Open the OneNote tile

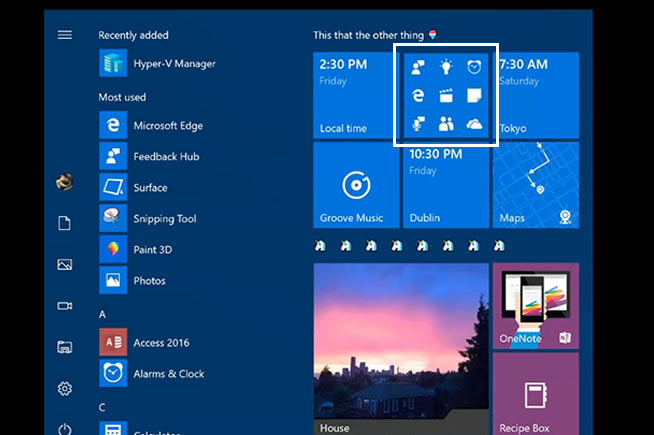pyautogui.click(x=536, y=306)
